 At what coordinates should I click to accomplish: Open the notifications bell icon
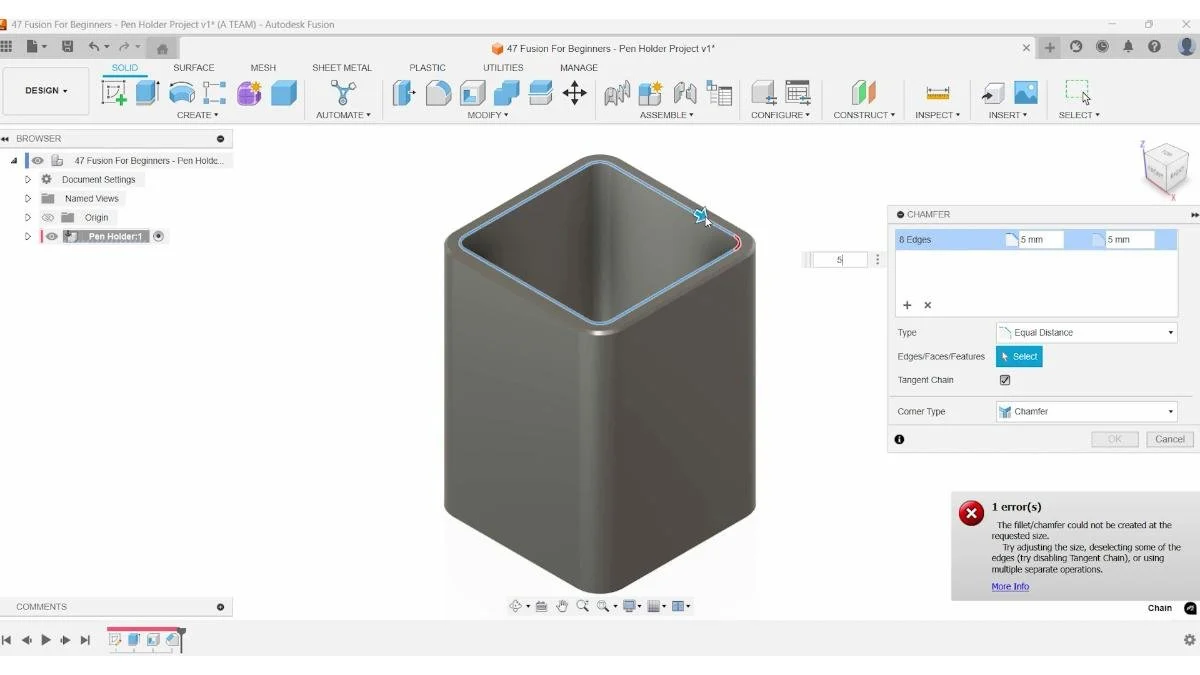(1128, 47)
